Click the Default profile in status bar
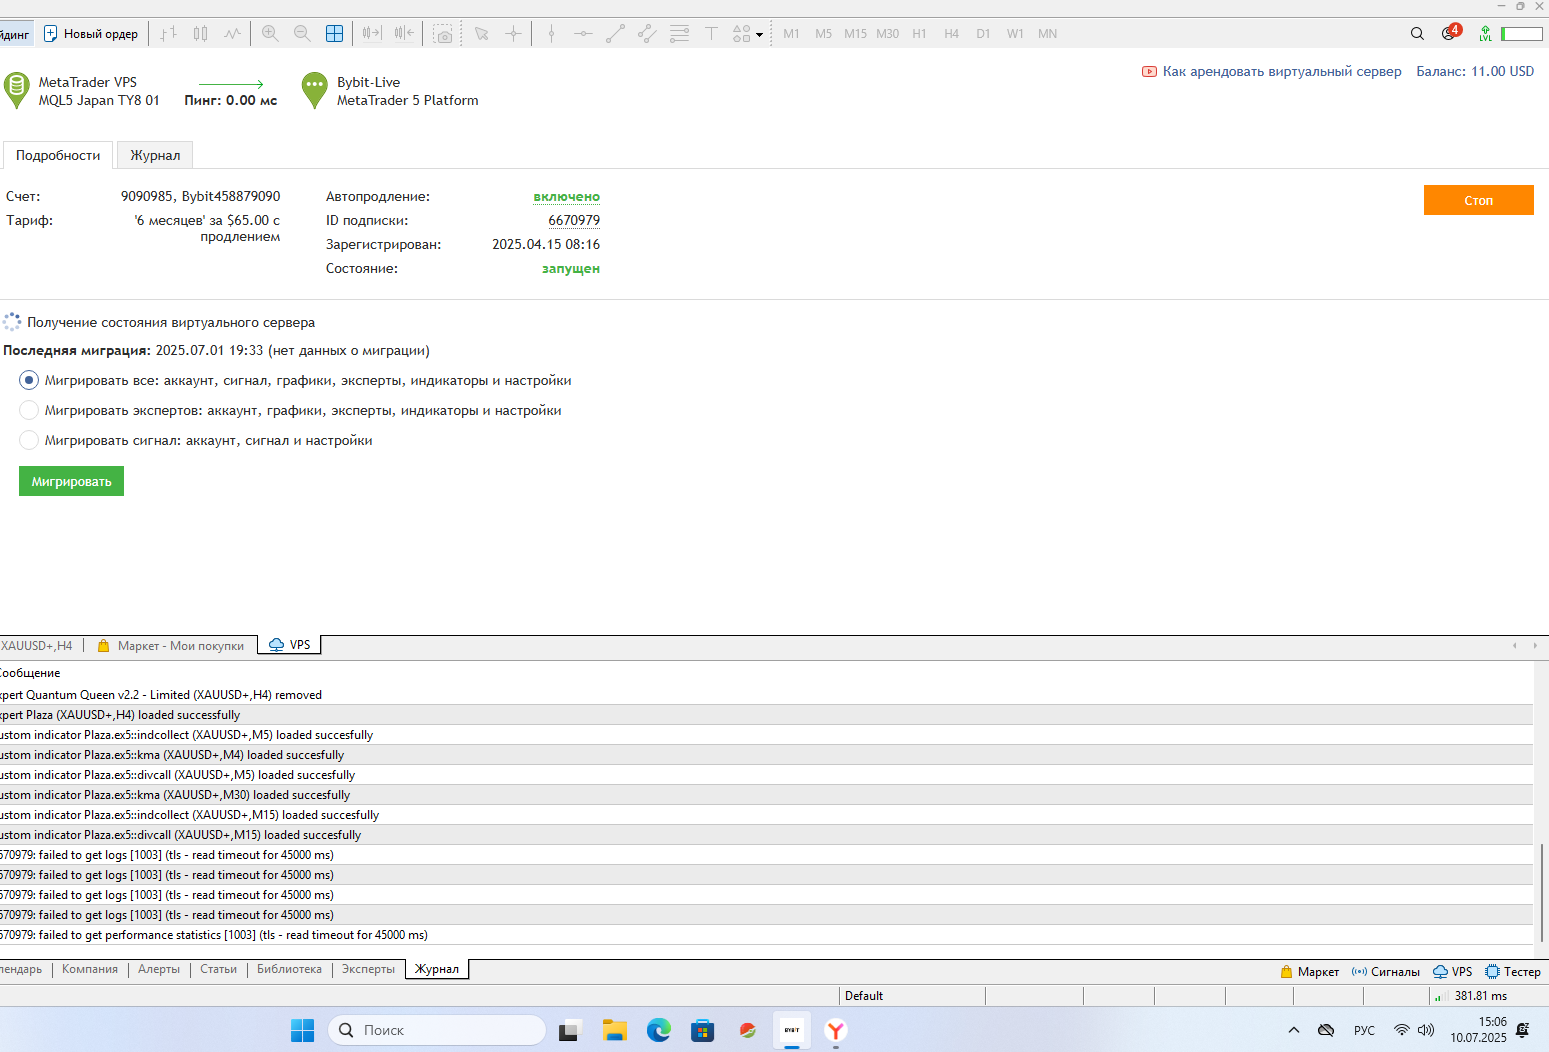Image resolution: width=1549 pixels, height=1052 pixels. (x=864, y=996)
